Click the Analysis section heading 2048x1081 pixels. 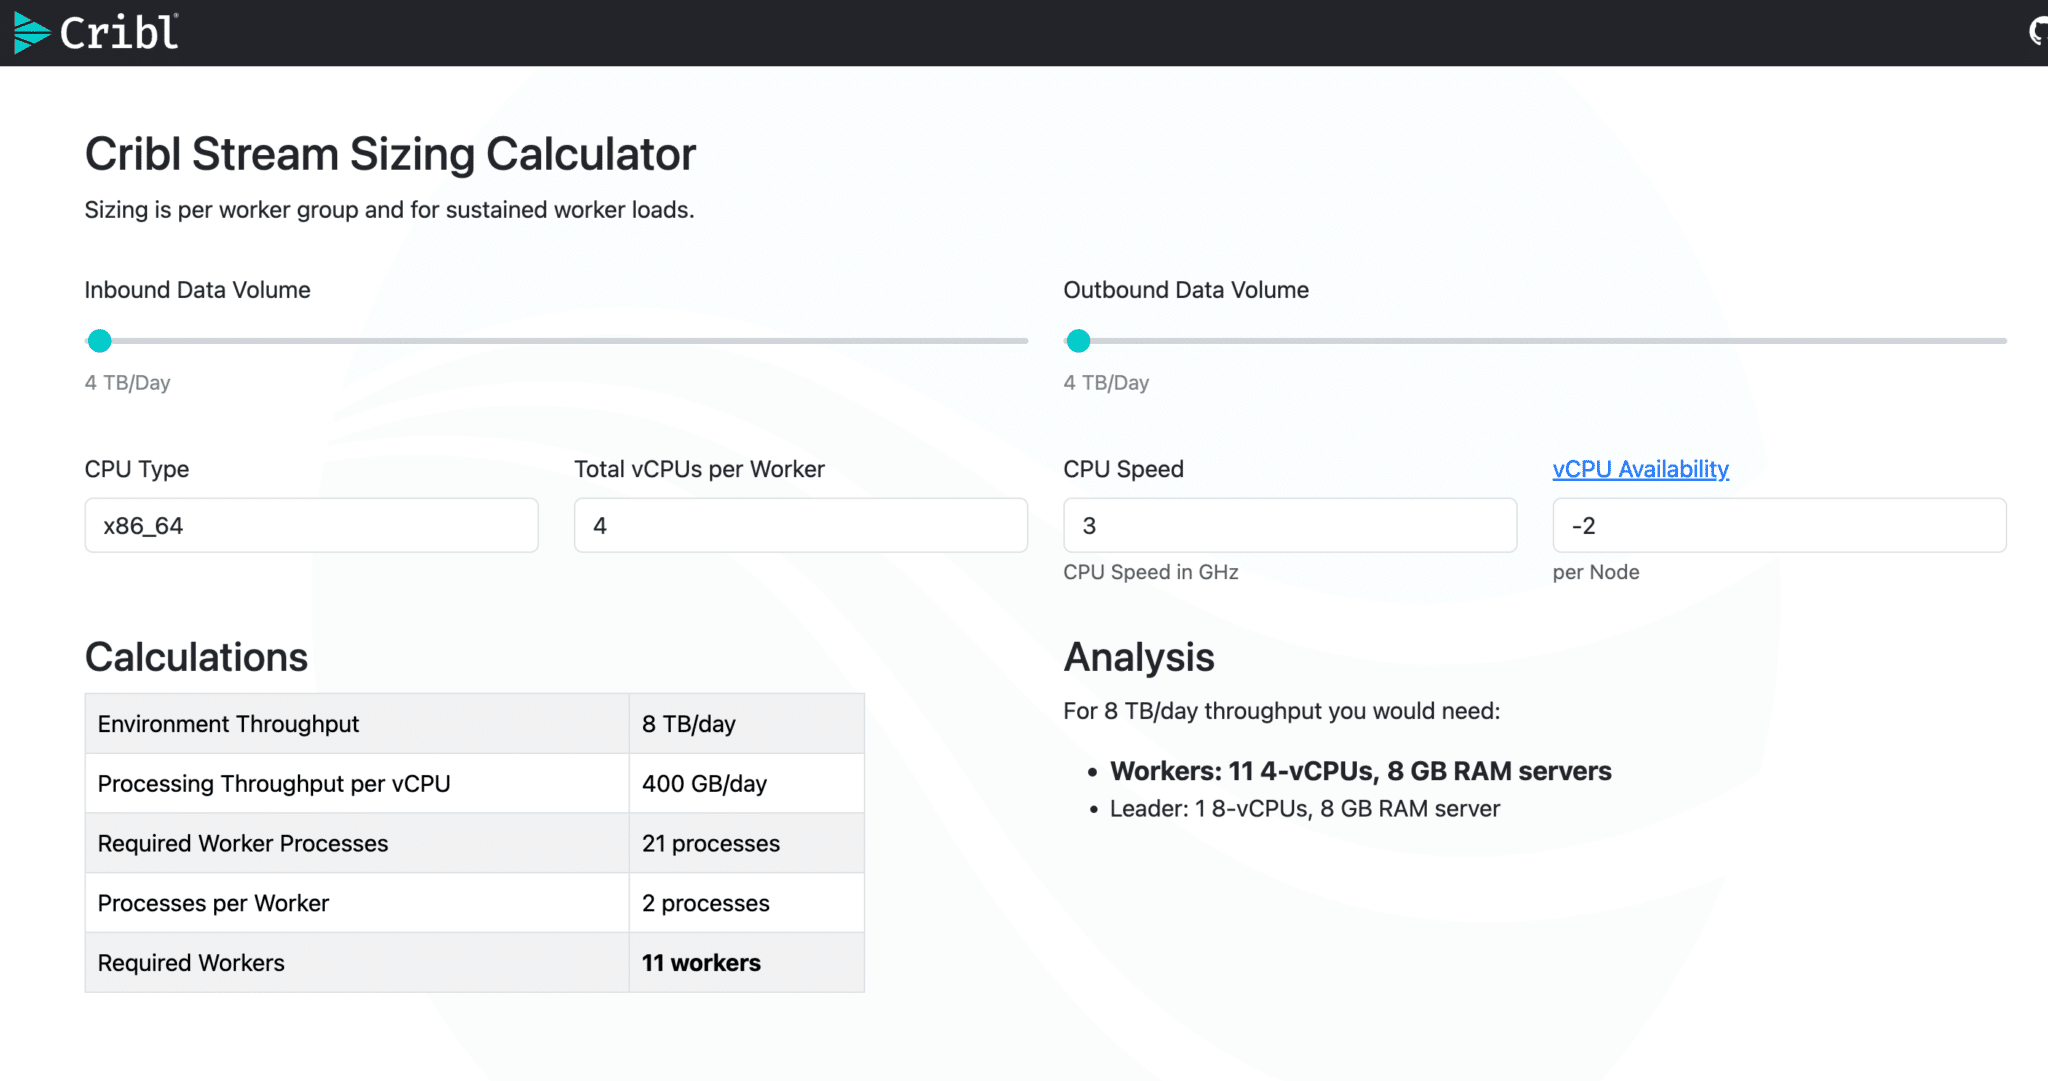pyautogui.click(x=1139, y=657)
